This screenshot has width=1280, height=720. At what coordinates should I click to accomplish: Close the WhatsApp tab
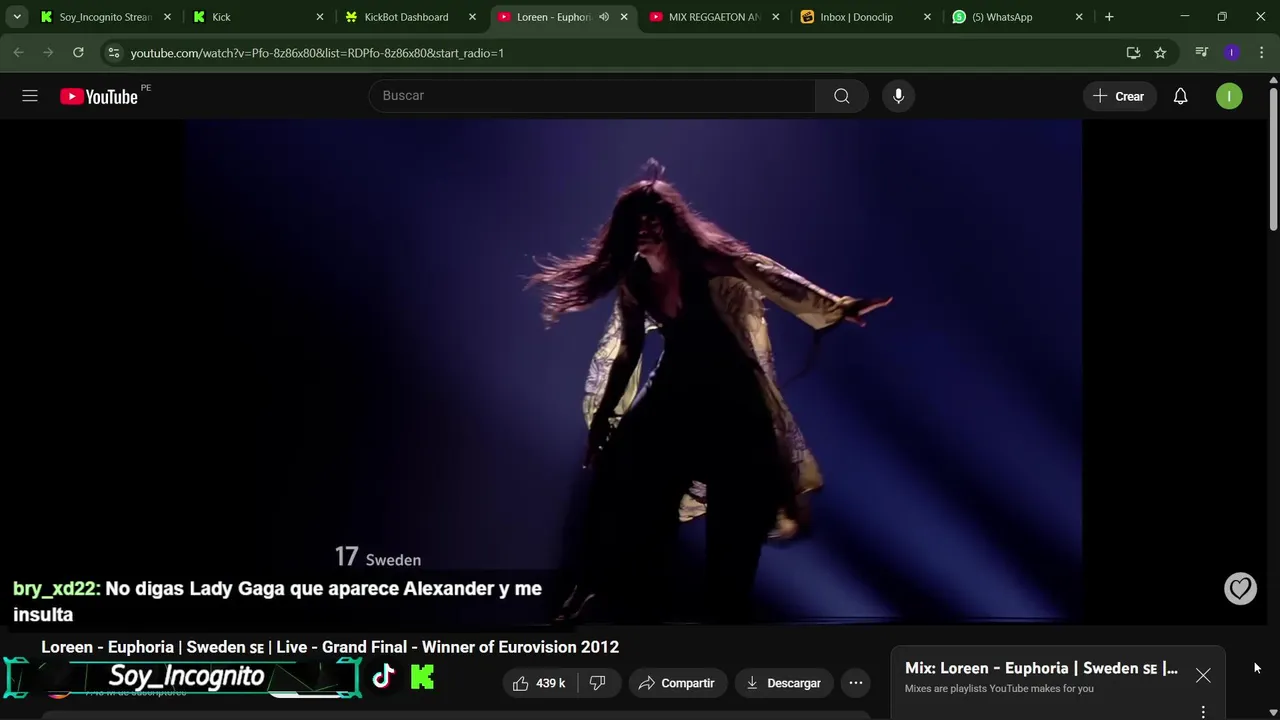(1078, 17)
